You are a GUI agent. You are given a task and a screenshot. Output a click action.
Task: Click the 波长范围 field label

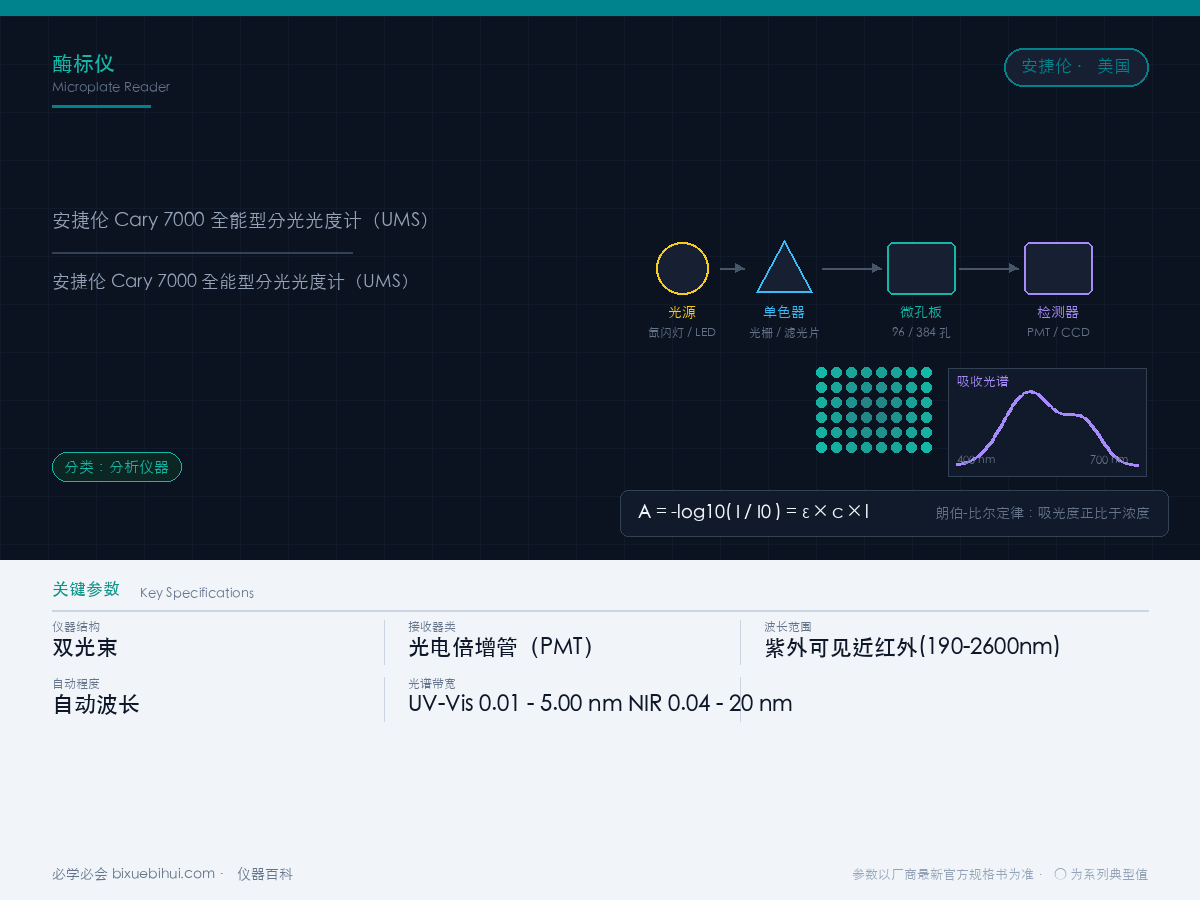[x=788, y=626]
